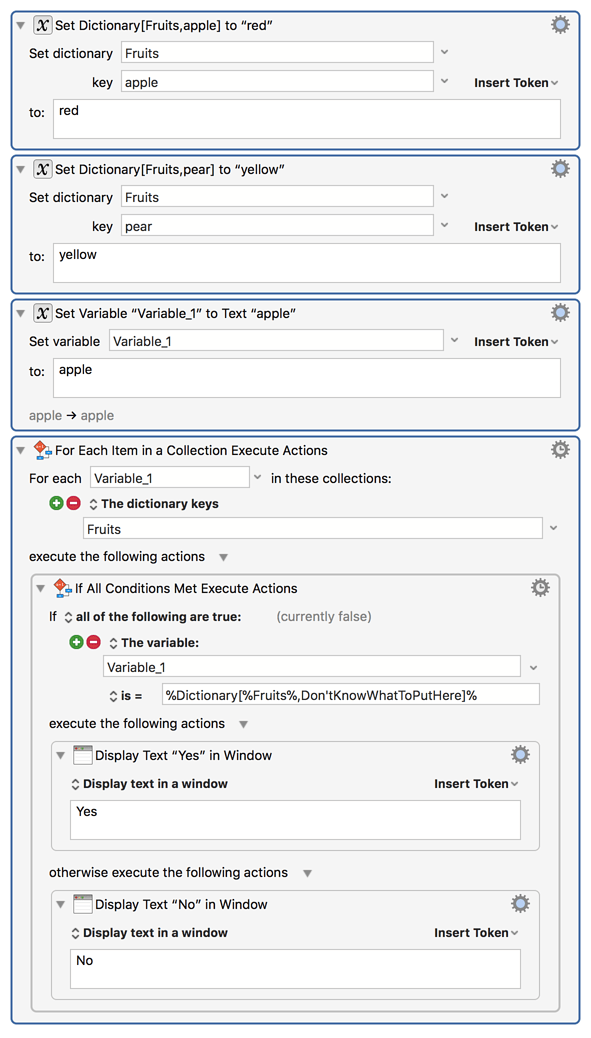
Task: Click the For each Variable_1 name field
Action: click(x=170, y=477)
